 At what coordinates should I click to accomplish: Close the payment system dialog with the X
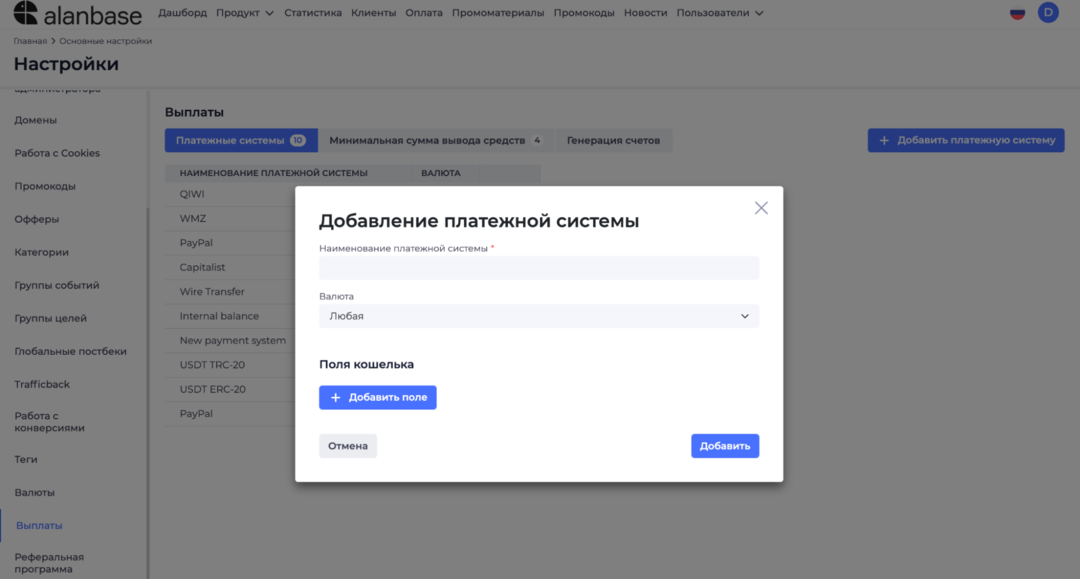(x=761, y=207)
